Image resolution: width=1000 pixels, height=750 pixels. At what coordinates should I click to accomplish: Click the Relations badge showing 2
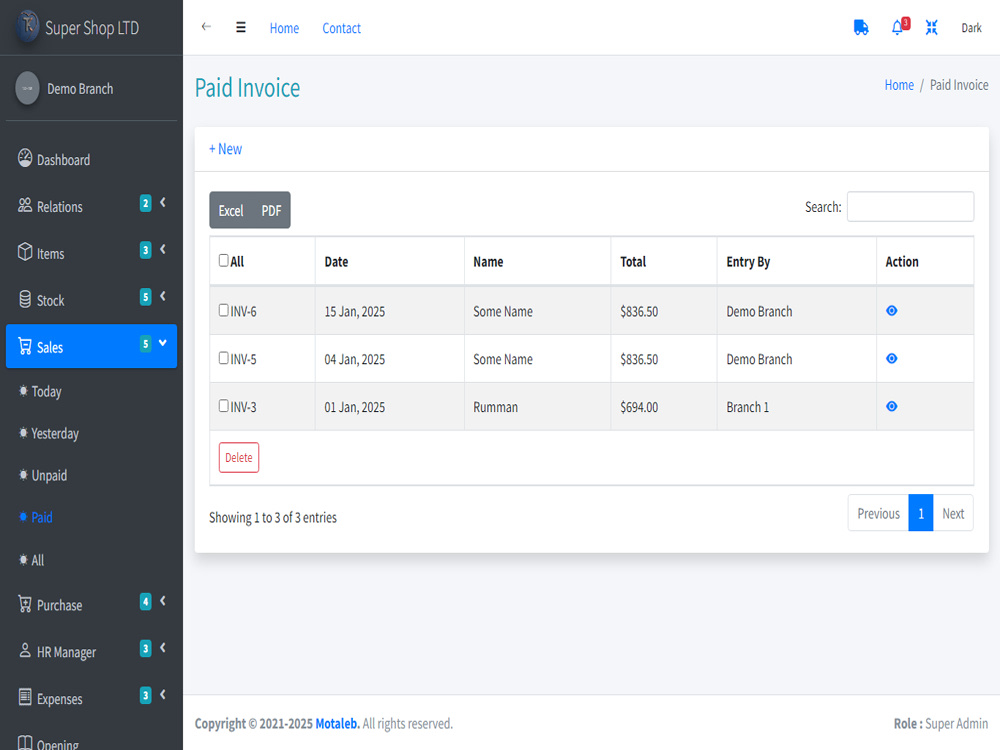coord(145,203)
